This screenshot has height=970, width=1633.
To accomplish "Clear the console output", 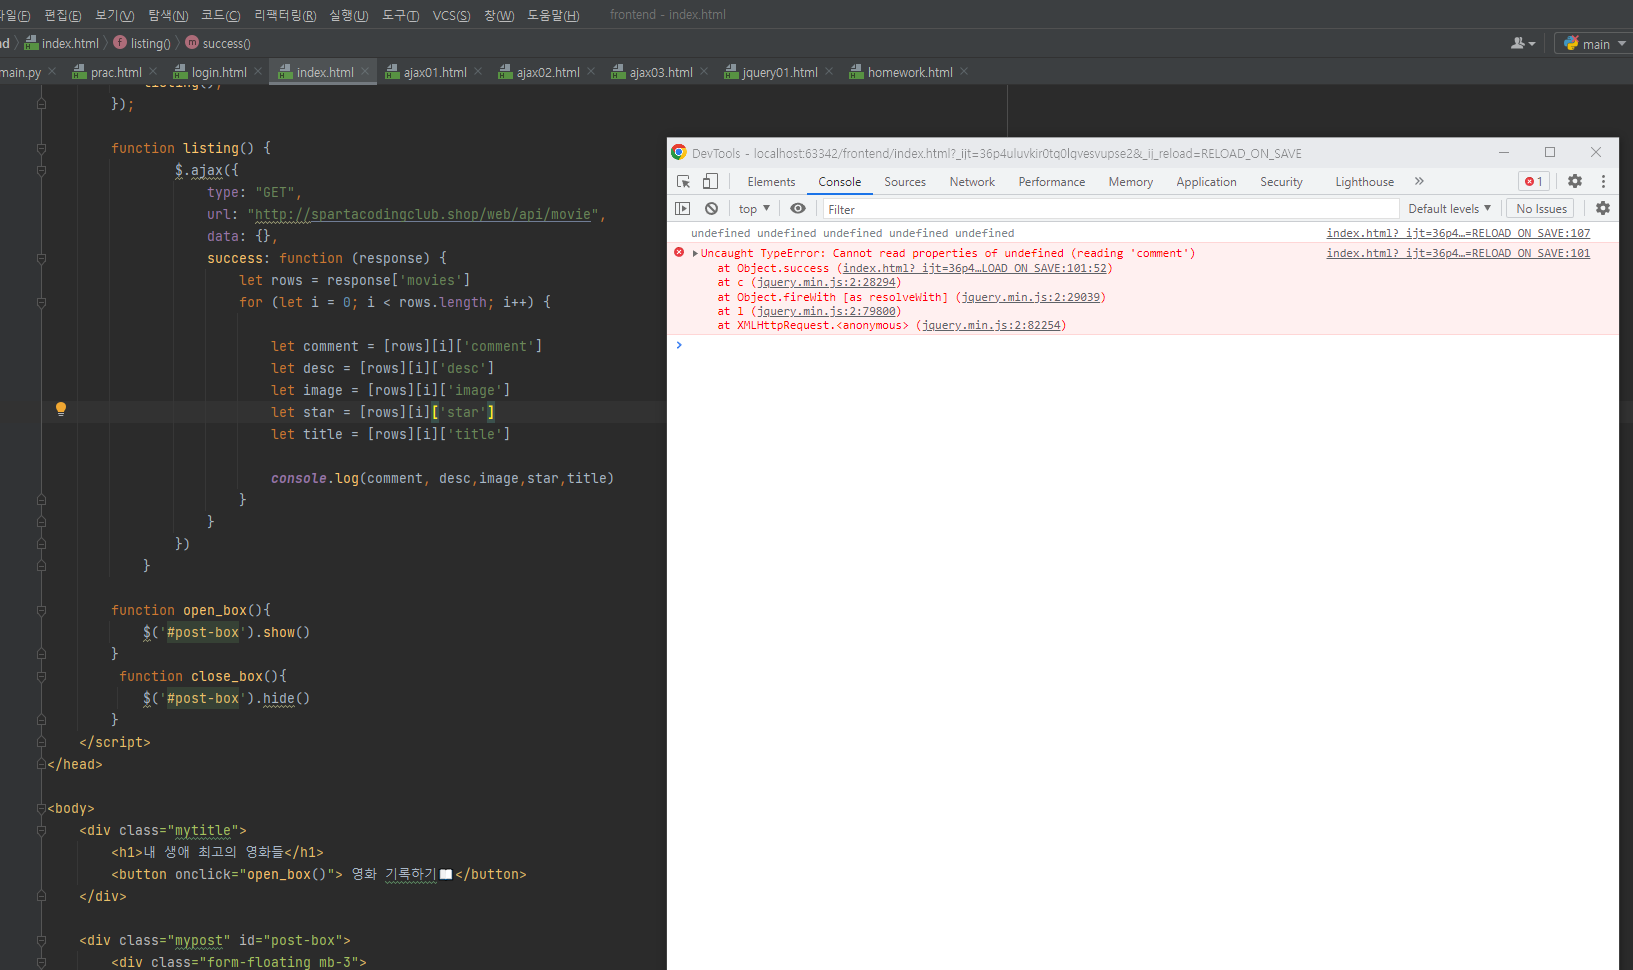I will coord(711,208).
